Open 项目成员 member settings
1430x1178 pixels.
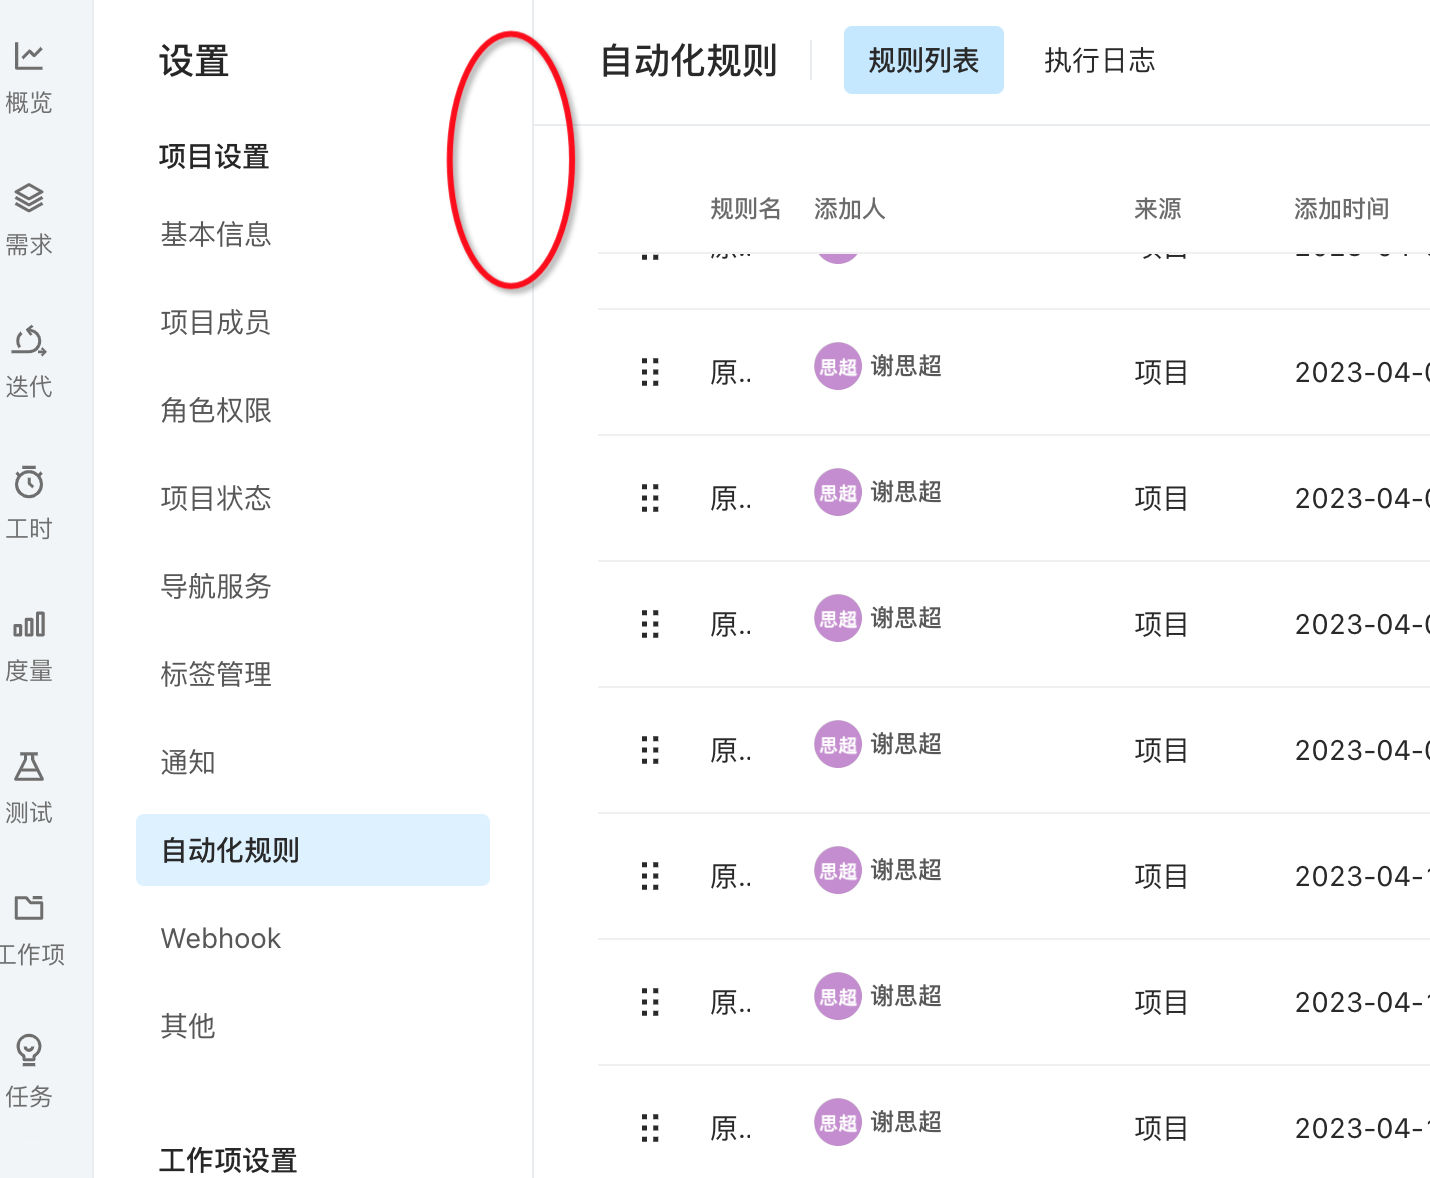(x=215, y=322)
